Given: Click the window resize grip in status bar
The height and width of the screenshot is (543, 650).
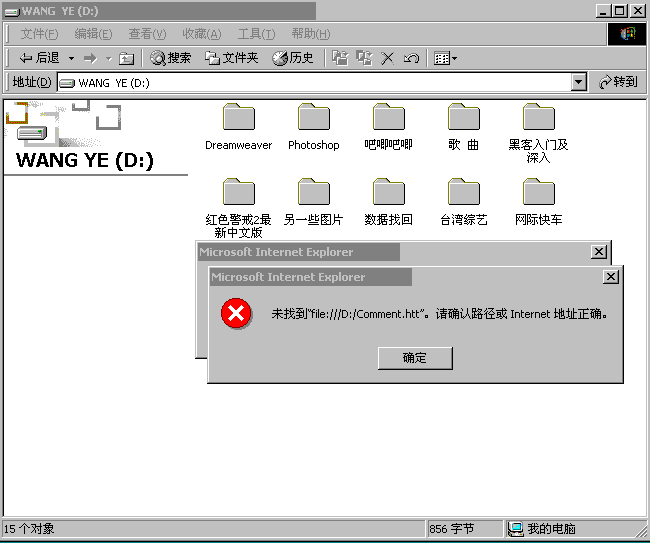Looking at the screenshot, I should point(640,531).
